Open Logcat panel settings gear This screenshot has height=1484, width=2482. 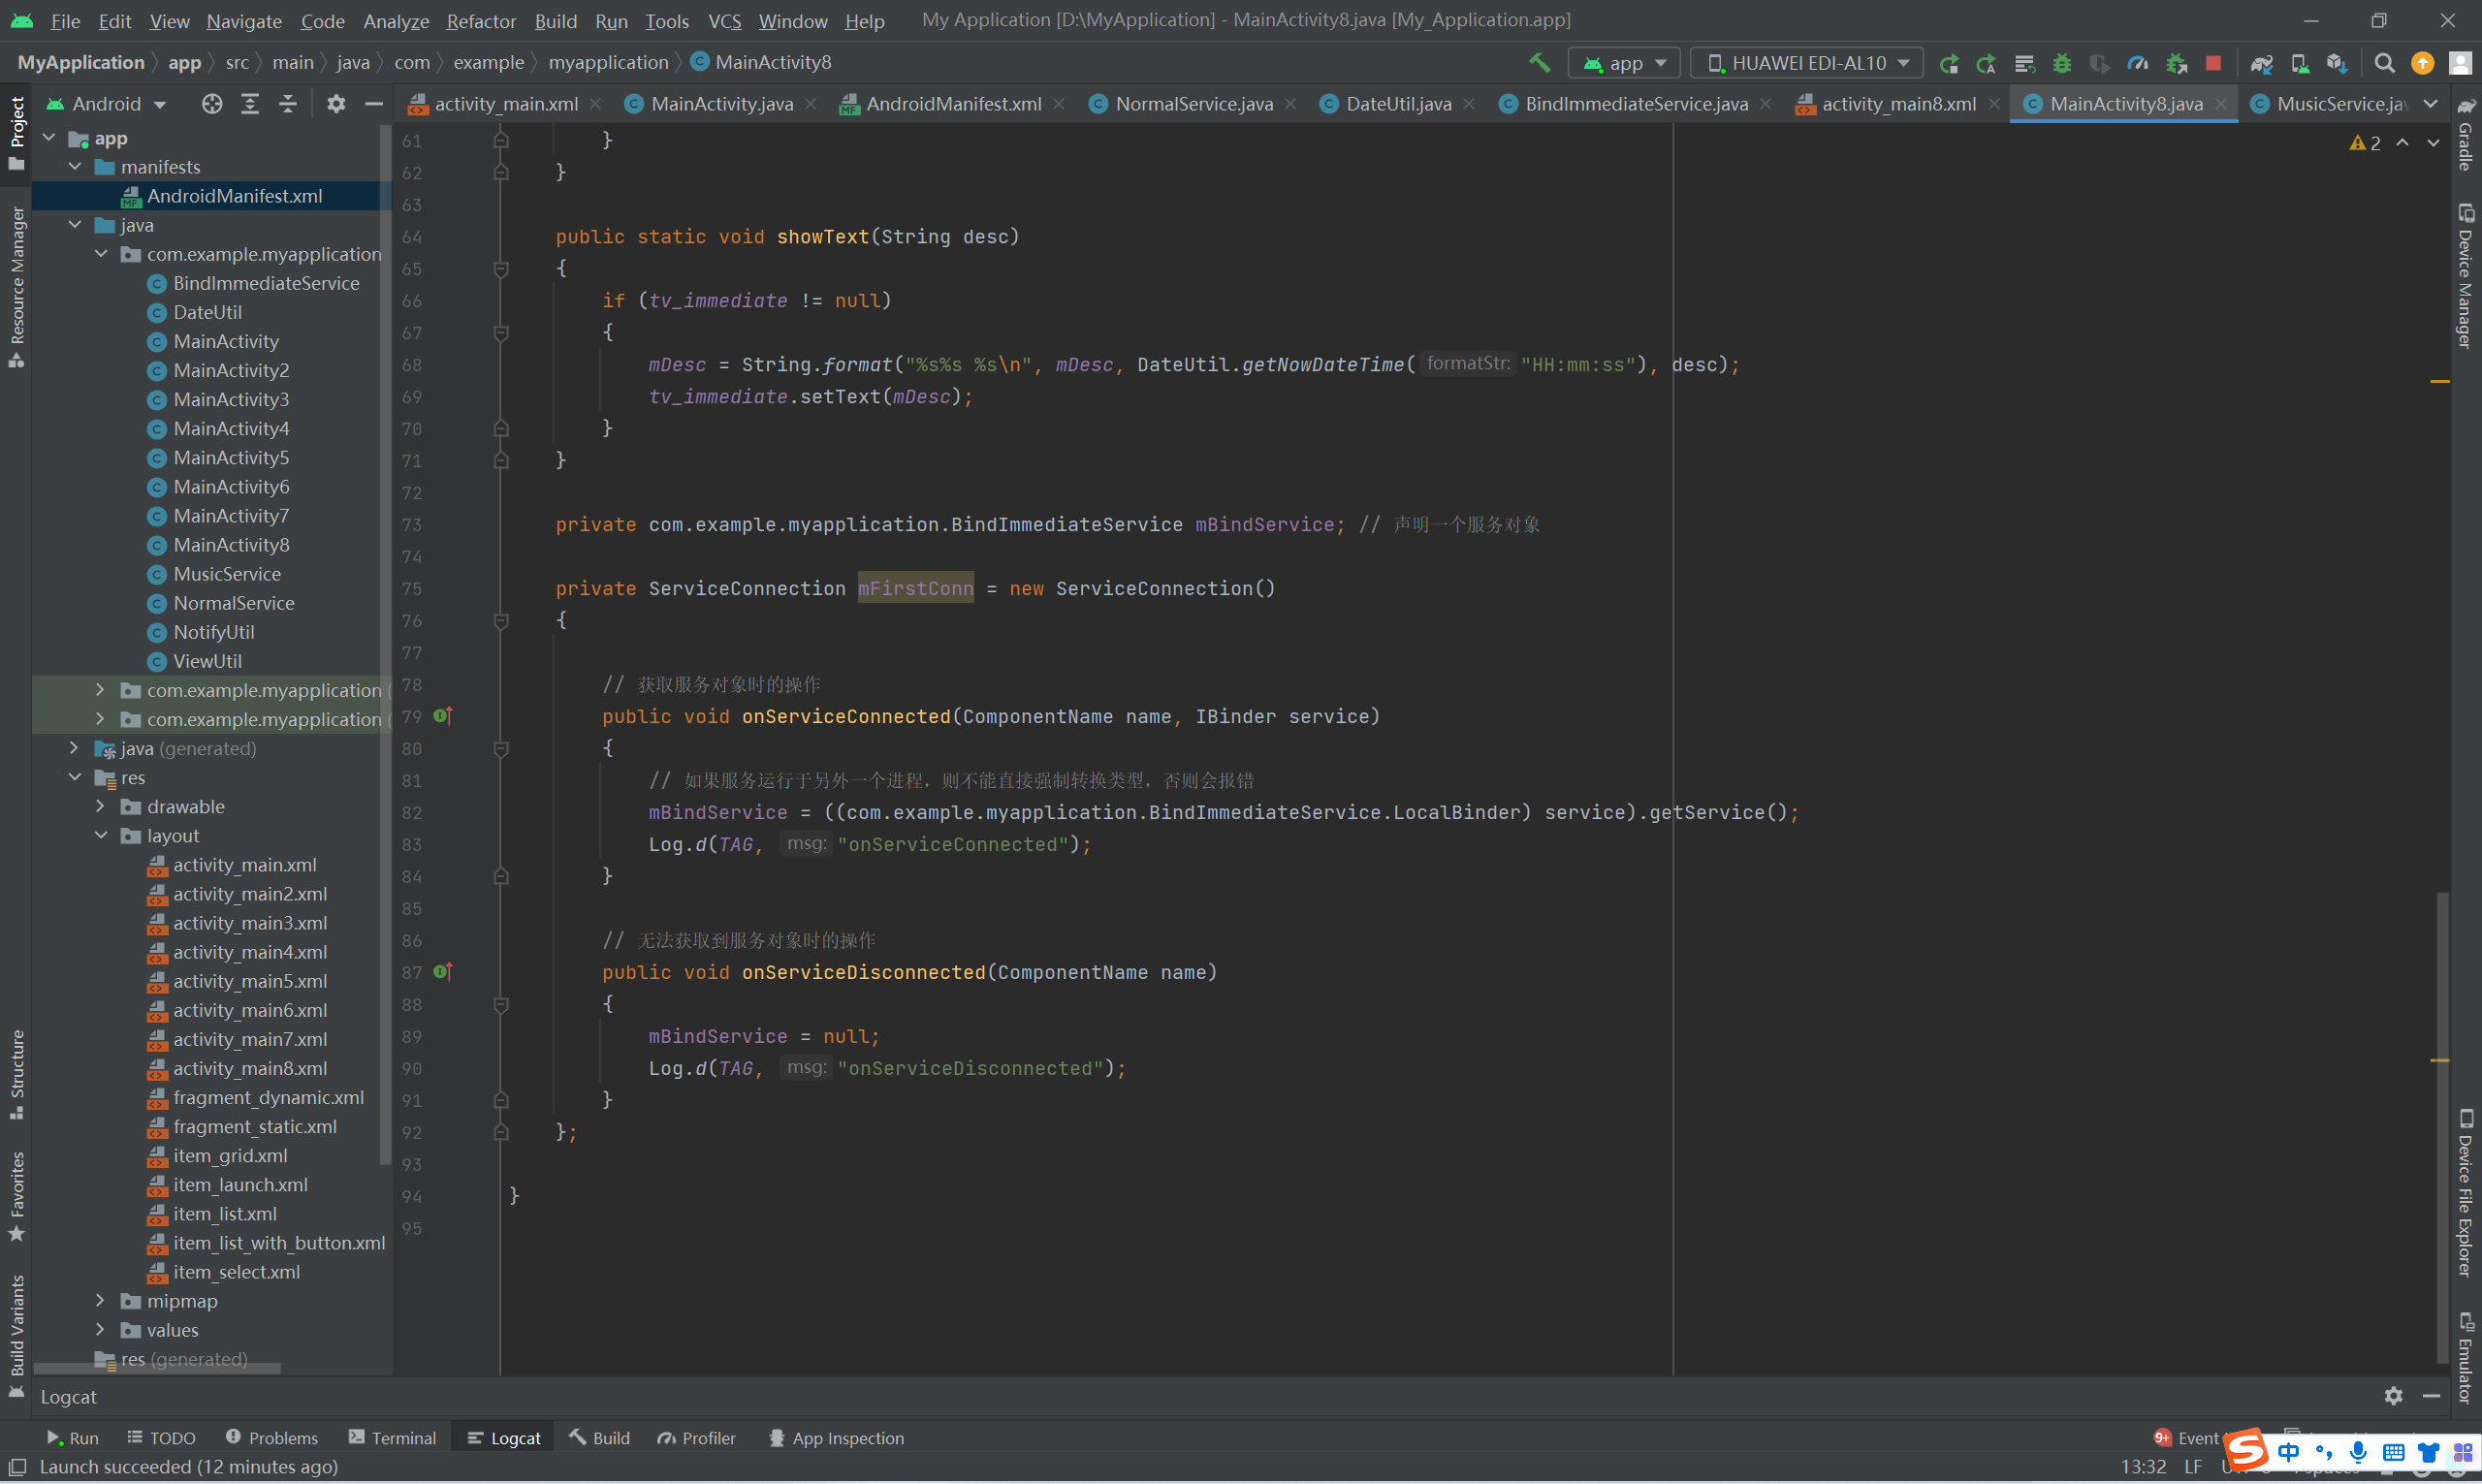coord(2393,1396)
